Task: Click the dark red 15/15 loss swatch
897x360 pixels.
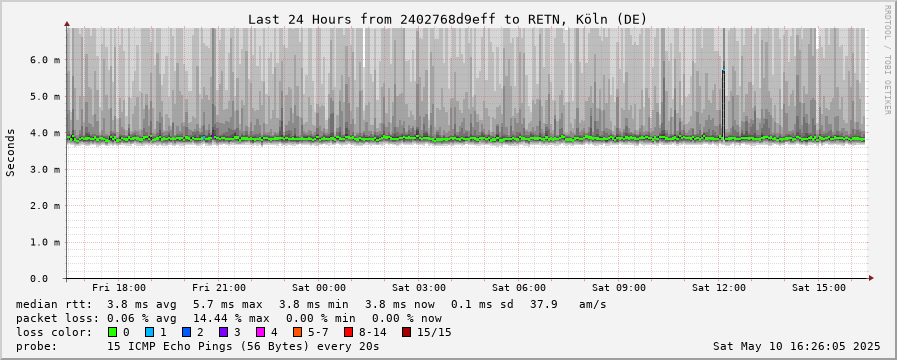Action: point(406,332)
